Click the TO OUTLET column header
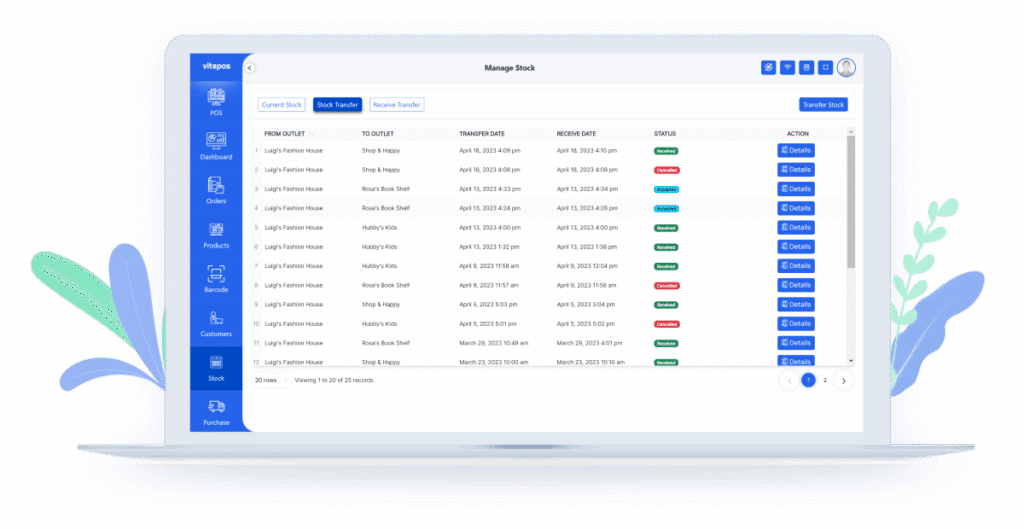This screenshot has width=1024, height=529. [x=378, y=134]
